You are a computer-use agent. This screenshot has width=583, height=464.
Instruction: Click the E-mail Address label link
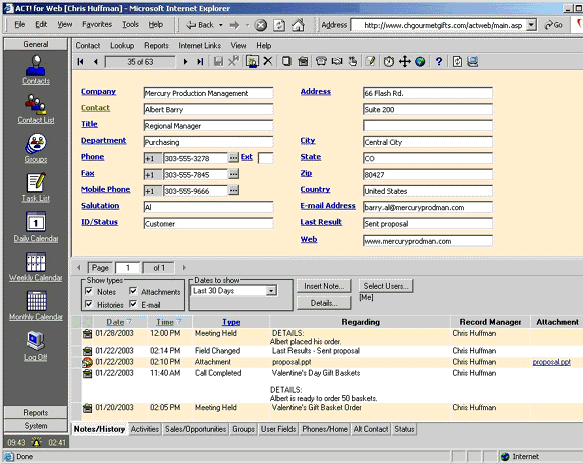(x=328, y=206)
